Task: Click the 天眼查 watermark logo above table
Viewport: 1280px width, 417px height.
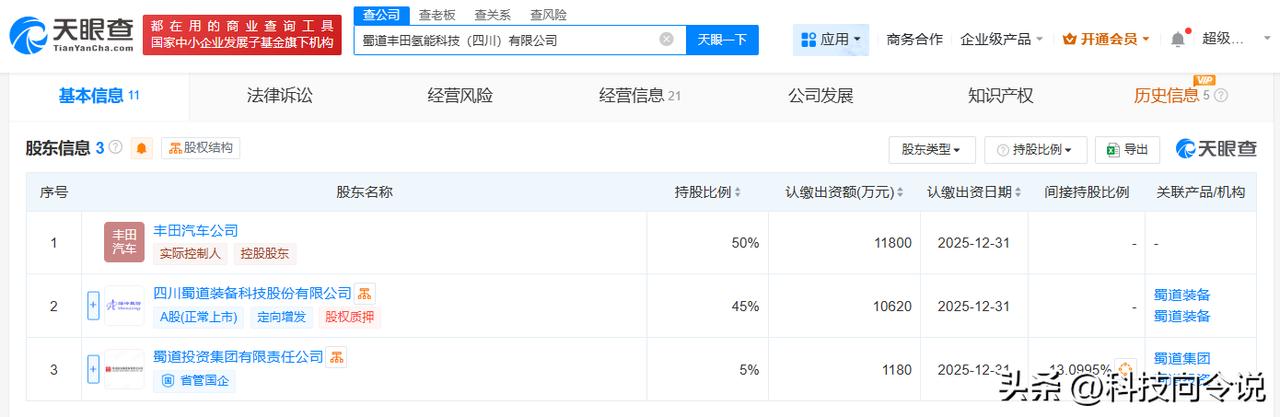Action: pyautogui.click(x=1216, y=149)
